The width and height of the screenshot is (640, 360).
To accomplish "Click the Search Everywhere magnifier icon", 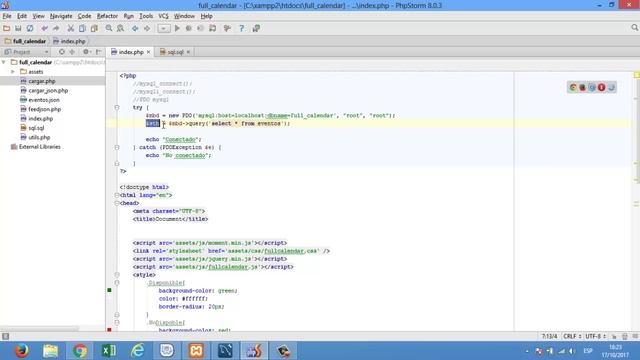I will pyautogui.click(x=634, y=27).
